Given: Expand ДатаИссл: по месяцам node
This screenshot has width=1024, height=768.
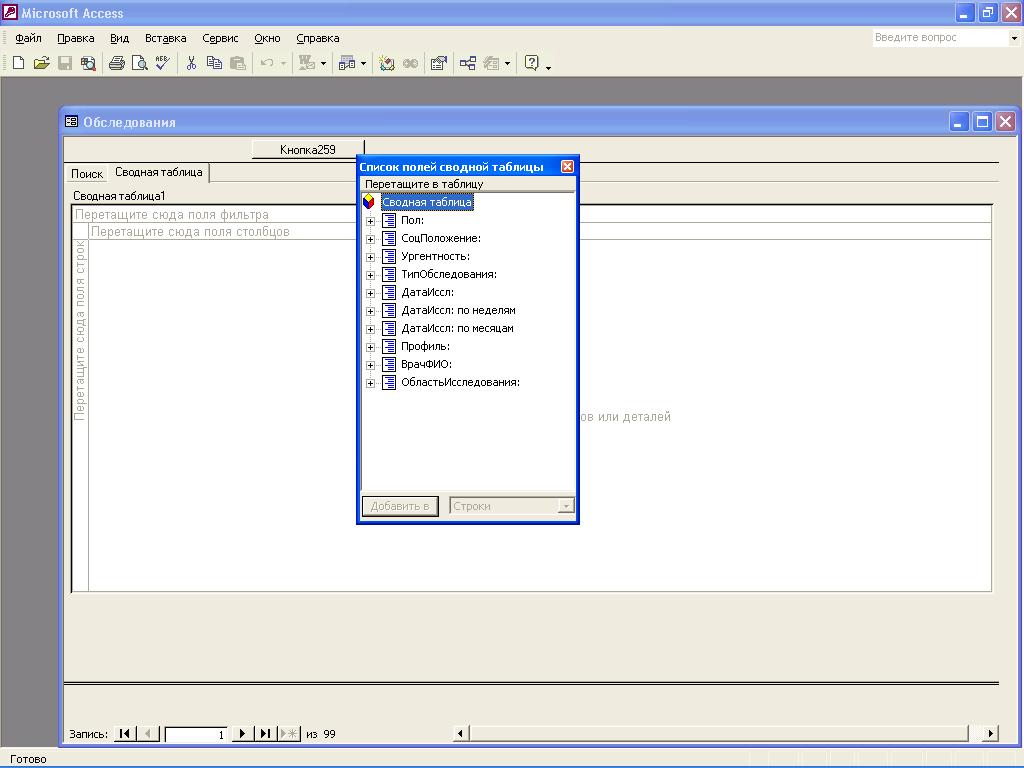Looking at the screenshot, I should pos(370,328).
